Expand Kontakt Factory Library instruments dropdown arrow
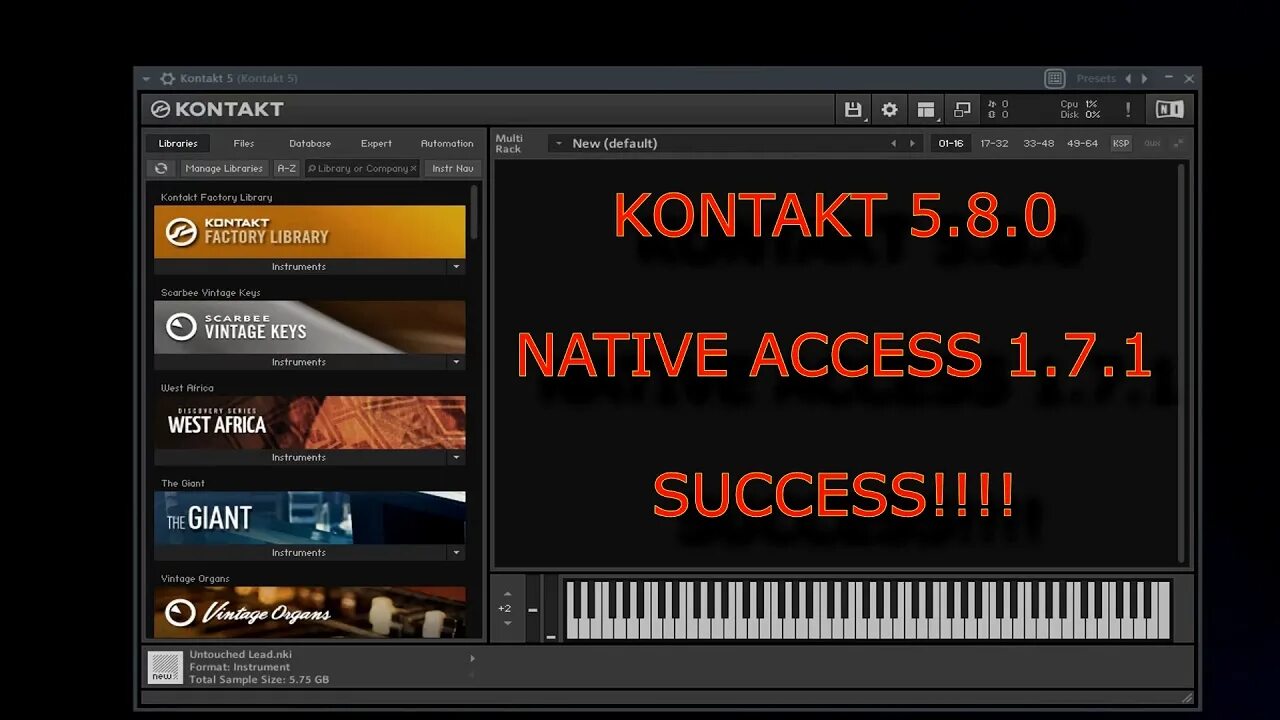Viewport: 1280px width, 720px height. [x=456, y=267]
